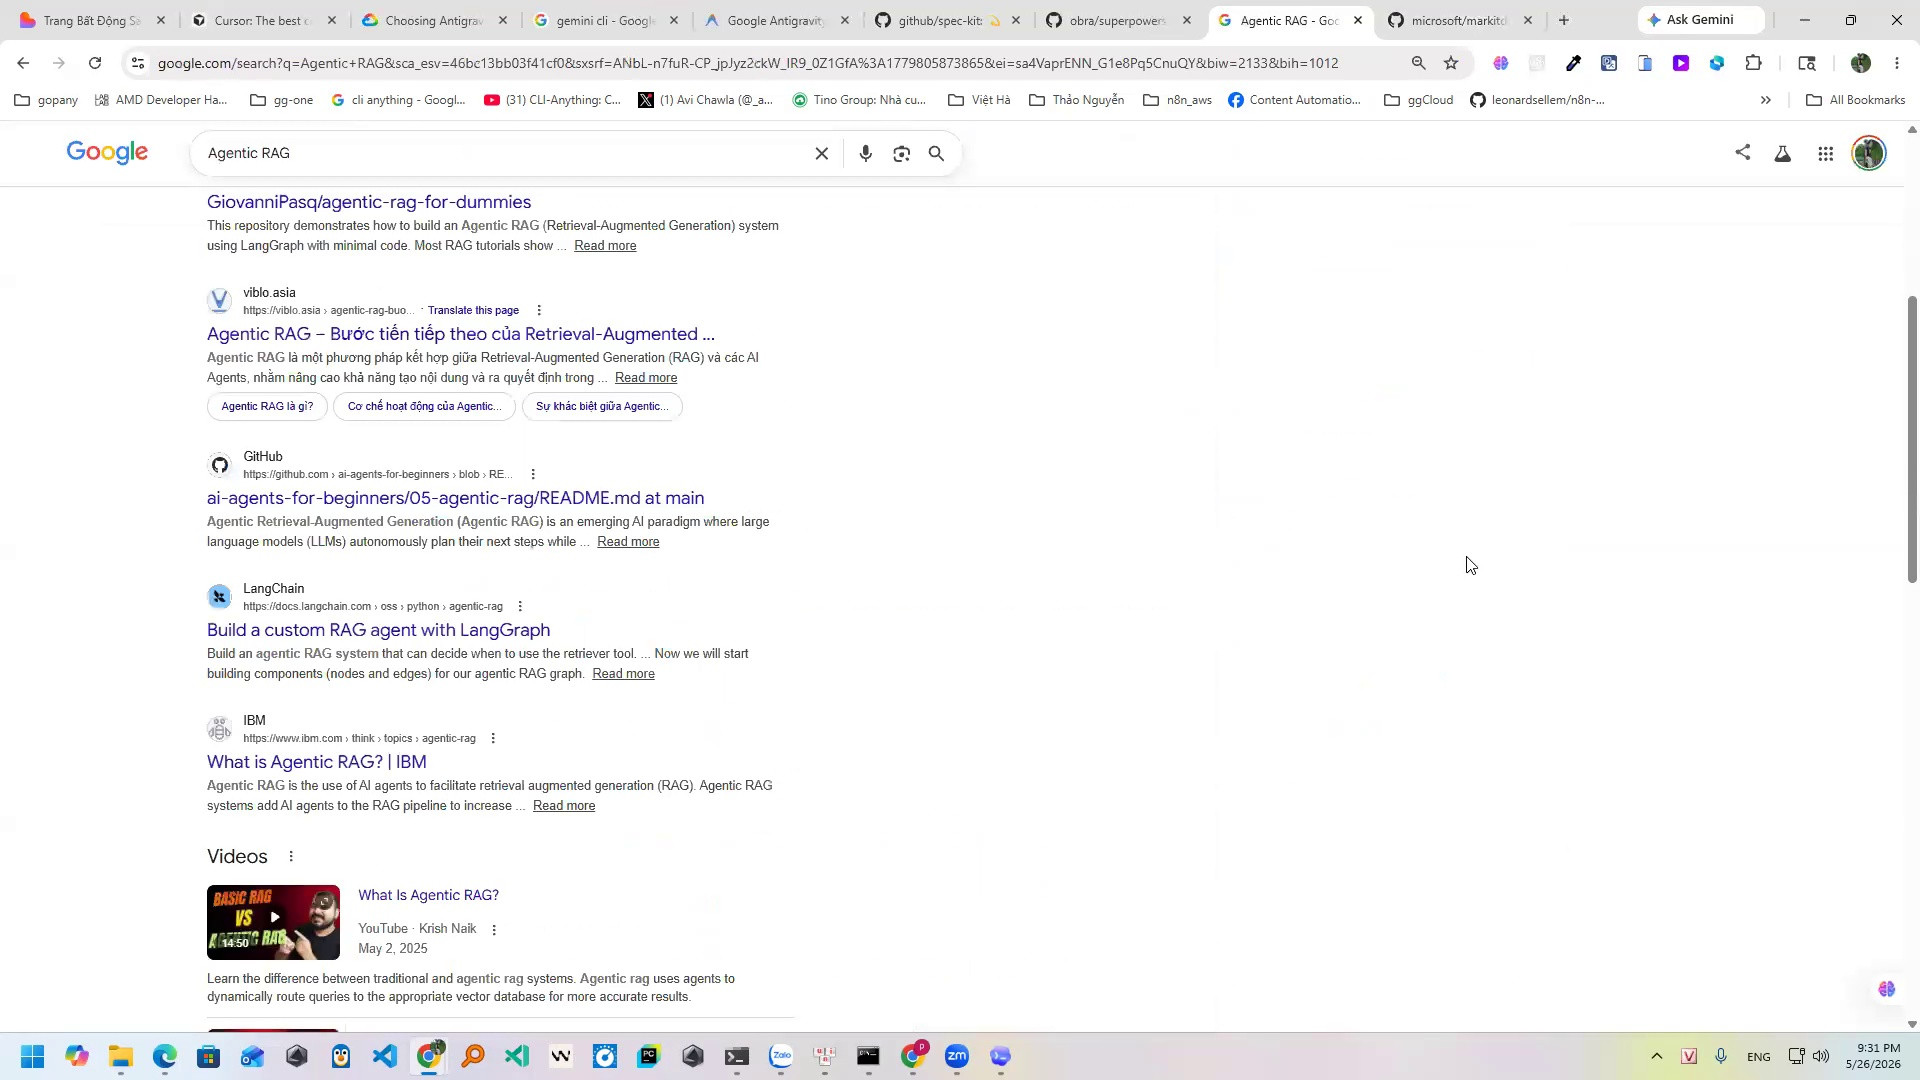
Task: Open the Ask Gemini button
Action: click(x=1701, y=20)
